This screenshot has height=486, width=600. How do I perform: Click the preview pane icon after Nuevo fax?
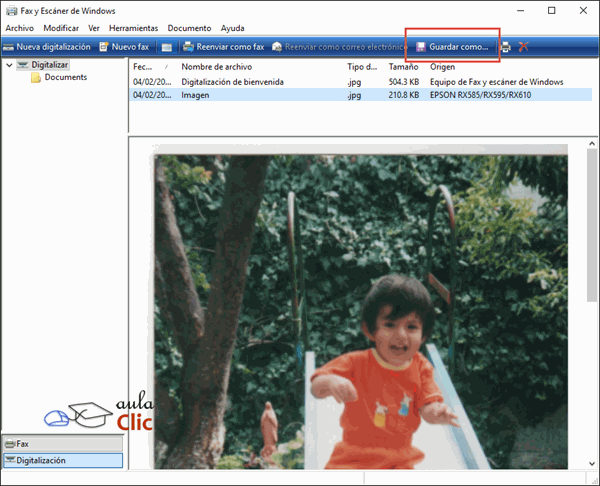click(x=166, y=47)
